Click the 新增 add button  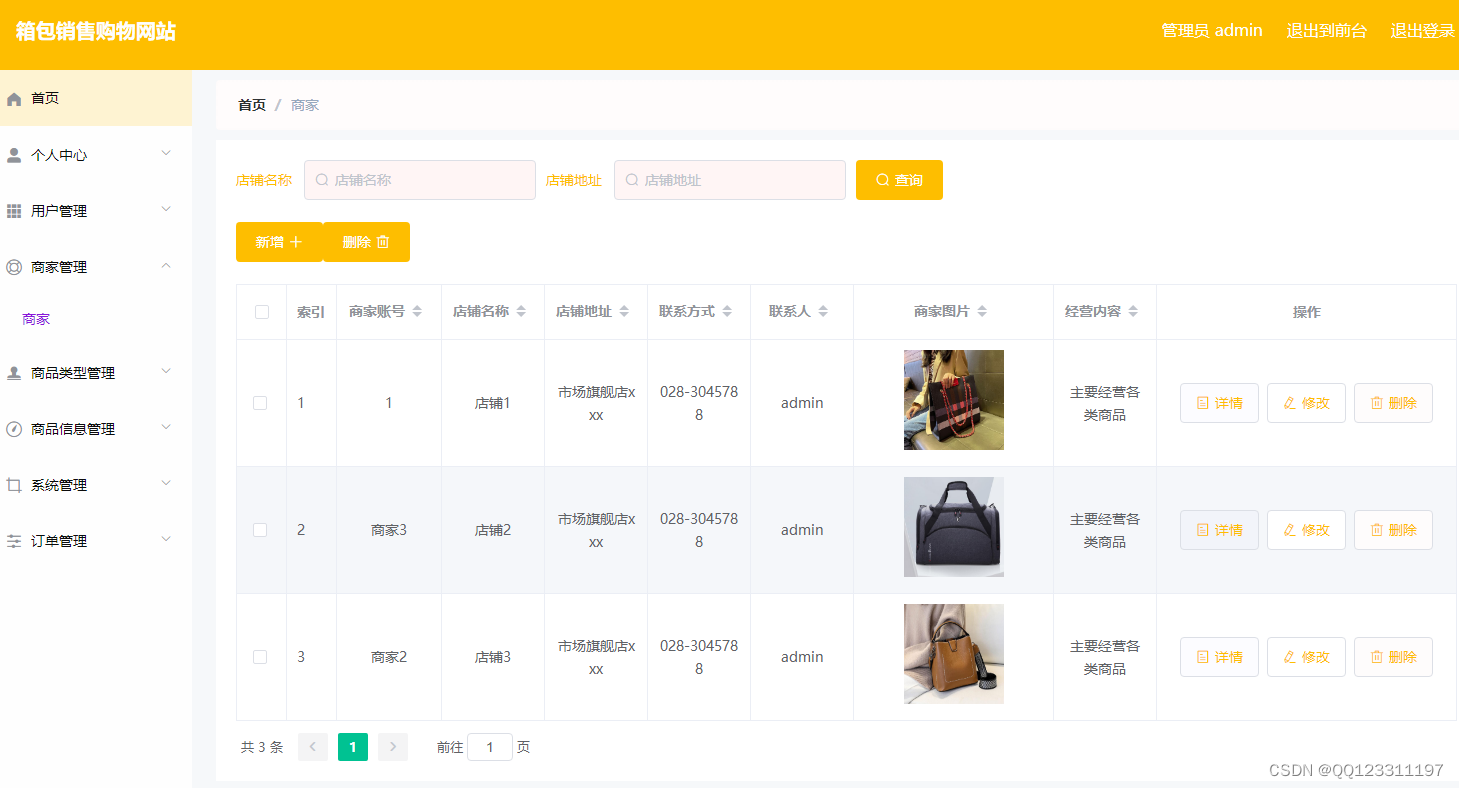279,242
